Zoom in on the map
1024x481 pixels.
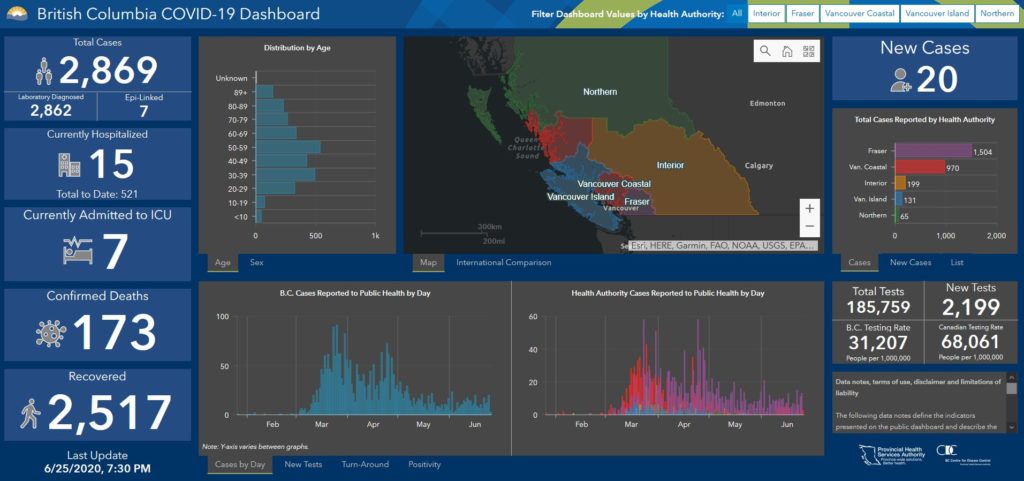pos(809,208)
